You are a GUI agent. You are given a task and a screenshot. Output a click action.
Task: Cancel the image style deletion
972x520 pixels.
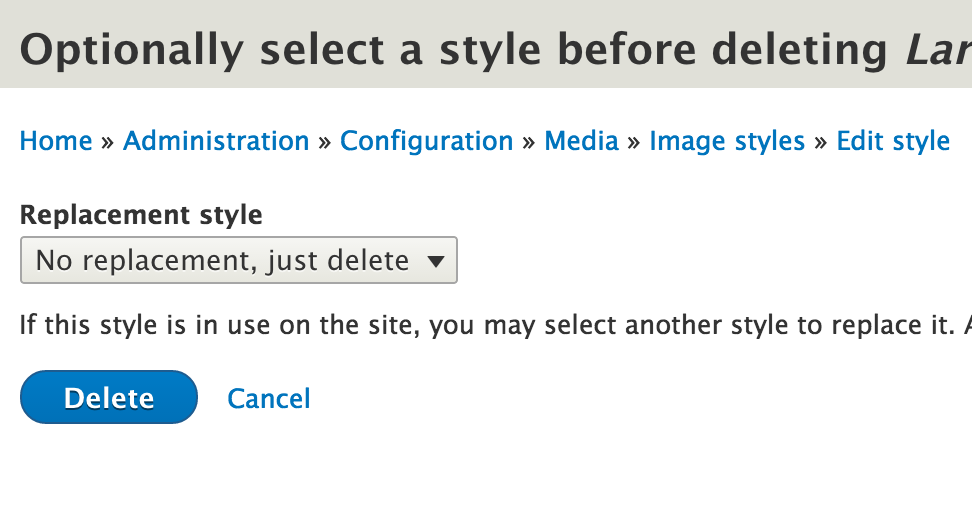pos(268,398)
